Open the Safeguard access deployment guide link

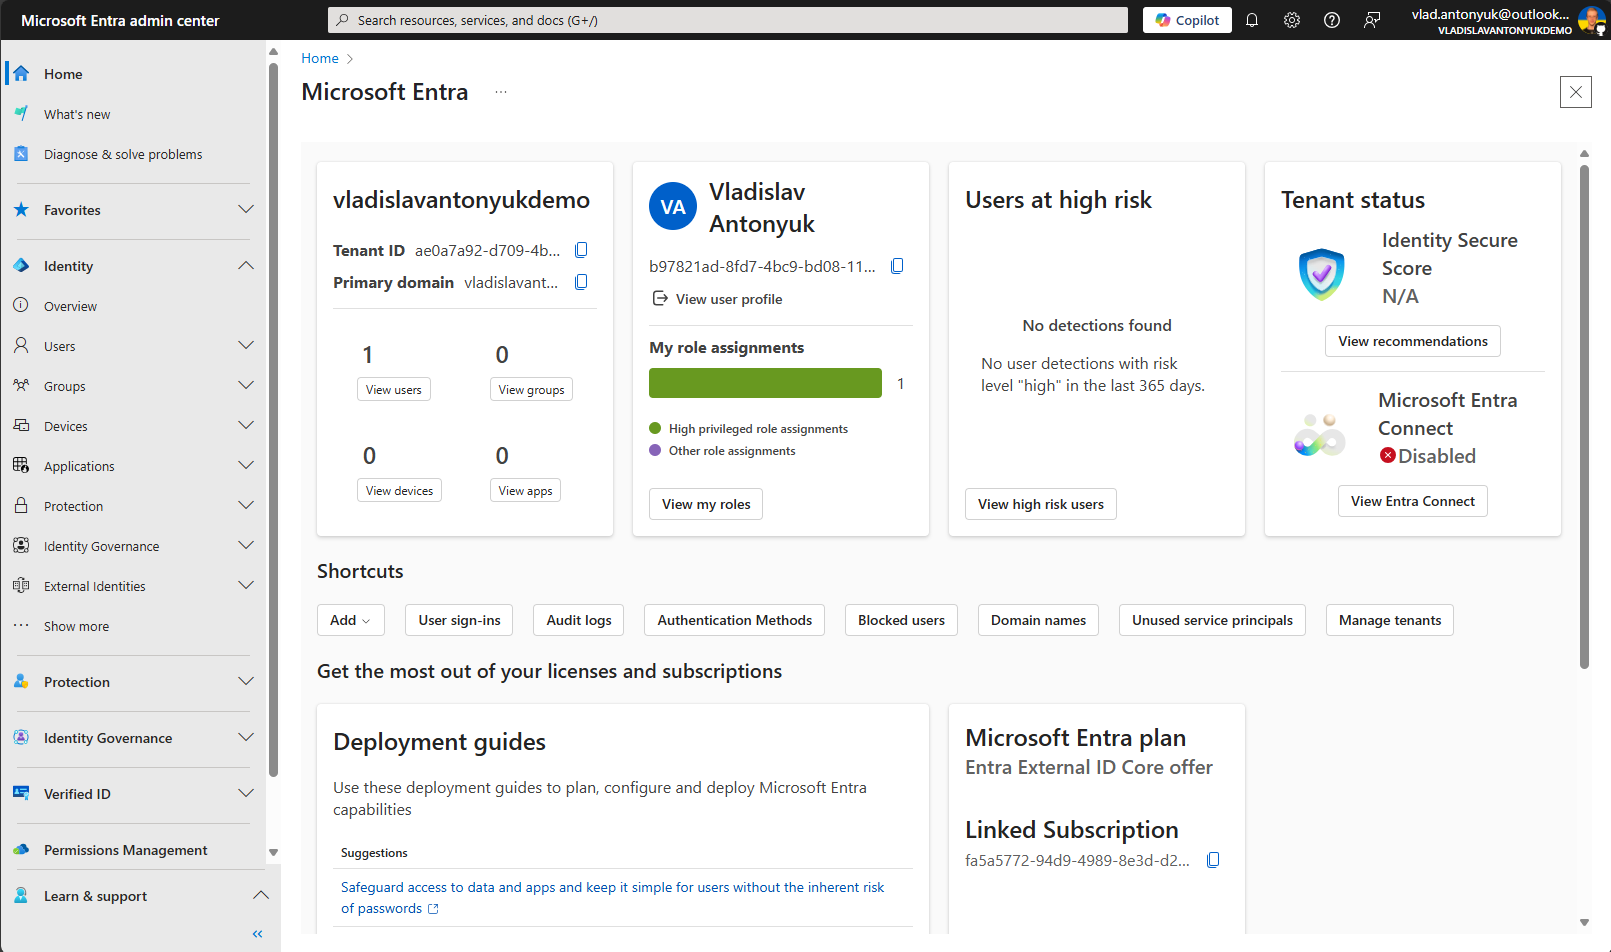tap(613, 898)
